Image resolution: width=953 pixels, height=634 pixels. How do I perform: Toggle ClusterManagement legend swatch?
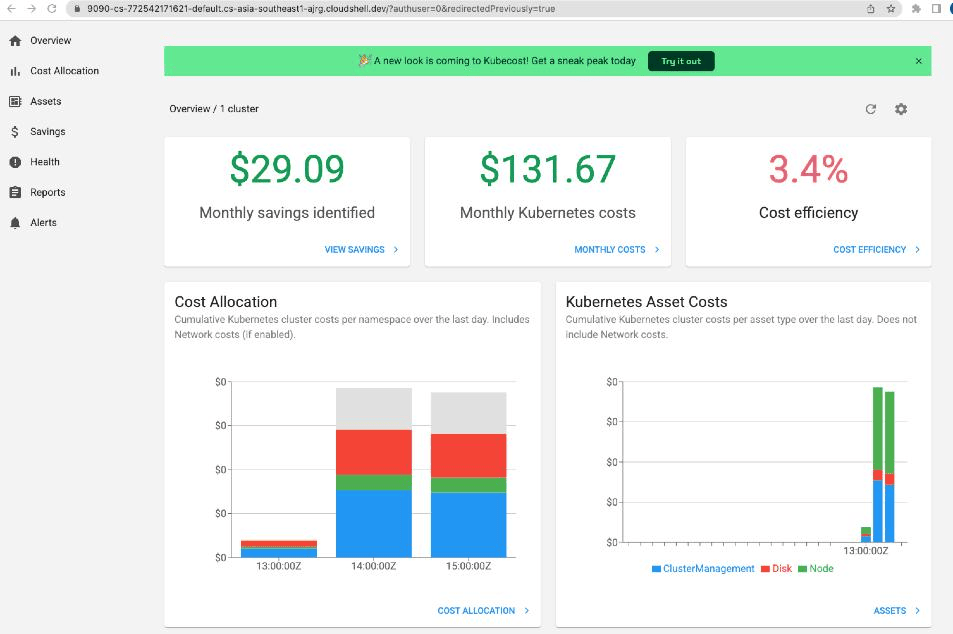click(x=656, y=569)
